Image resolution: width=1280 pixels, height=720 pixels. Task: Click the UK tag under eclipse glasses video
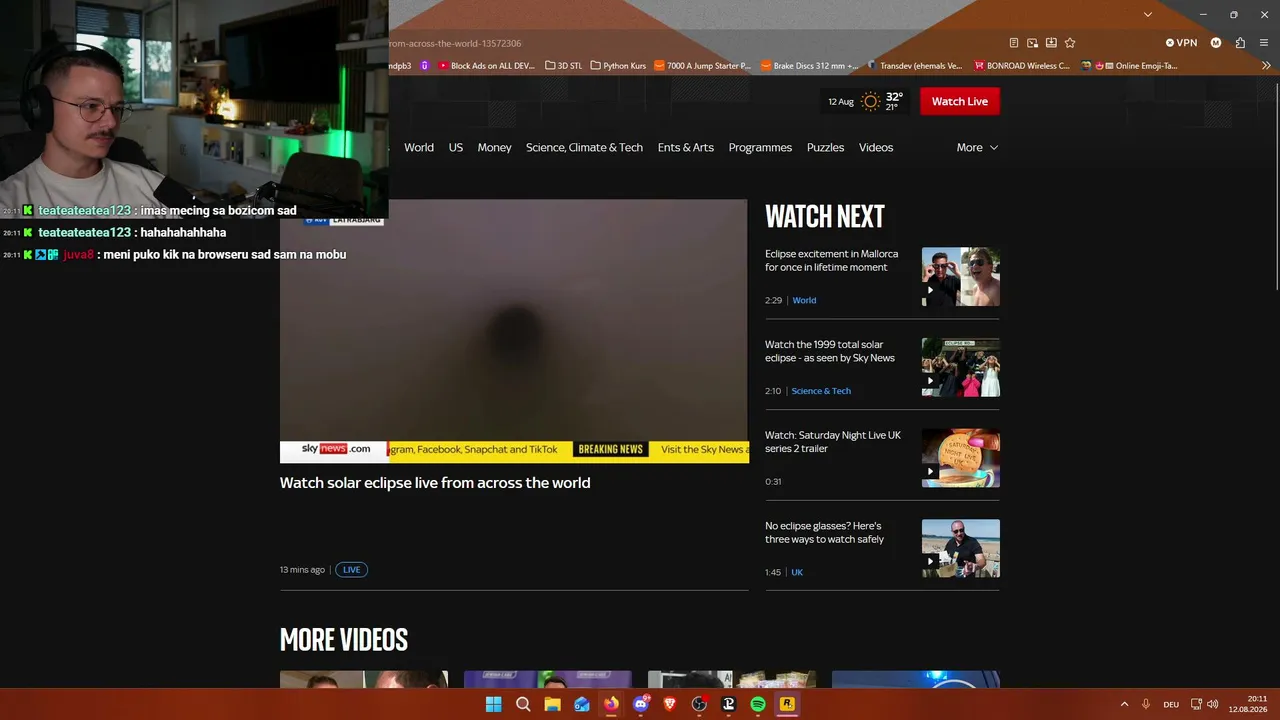[797, 572]
